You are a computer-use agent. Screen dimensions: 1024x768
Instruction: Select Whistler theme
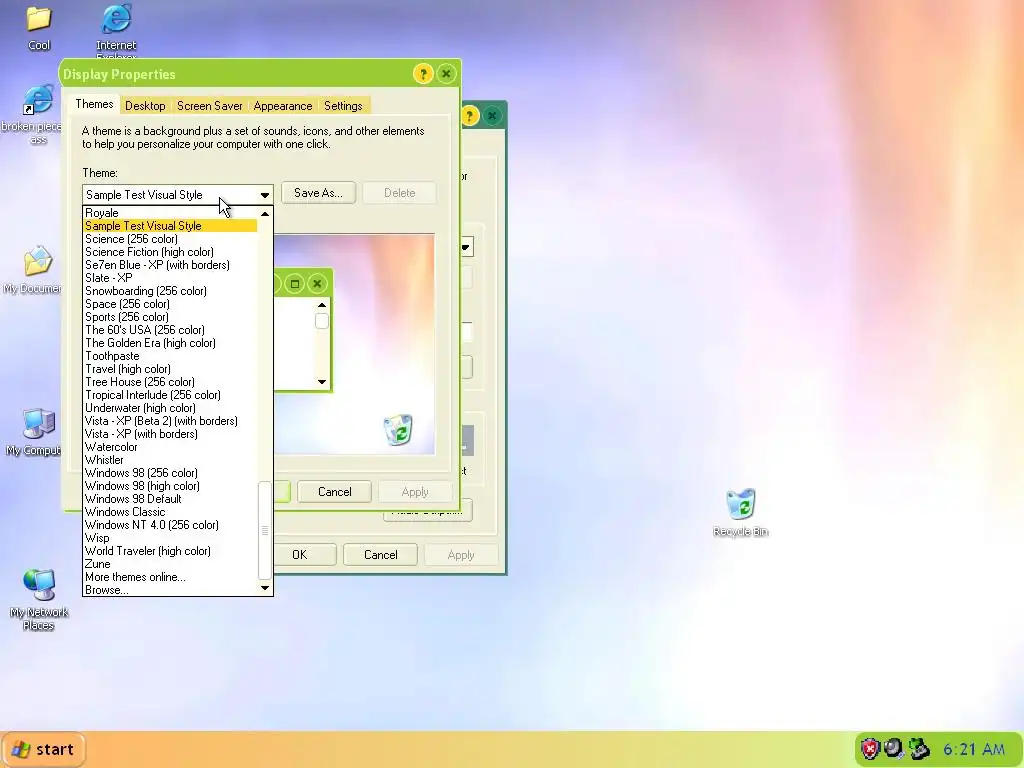click(170, 460)
